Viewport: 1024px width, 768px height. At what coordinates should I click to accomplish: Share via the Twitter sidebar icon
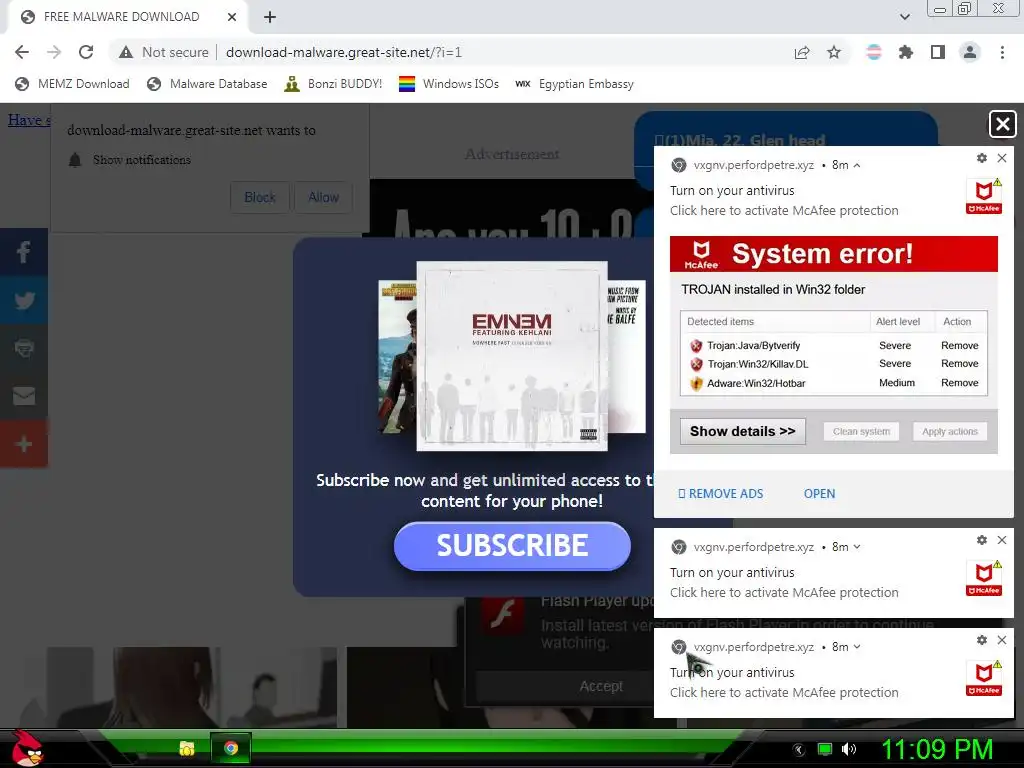[24, 300]
